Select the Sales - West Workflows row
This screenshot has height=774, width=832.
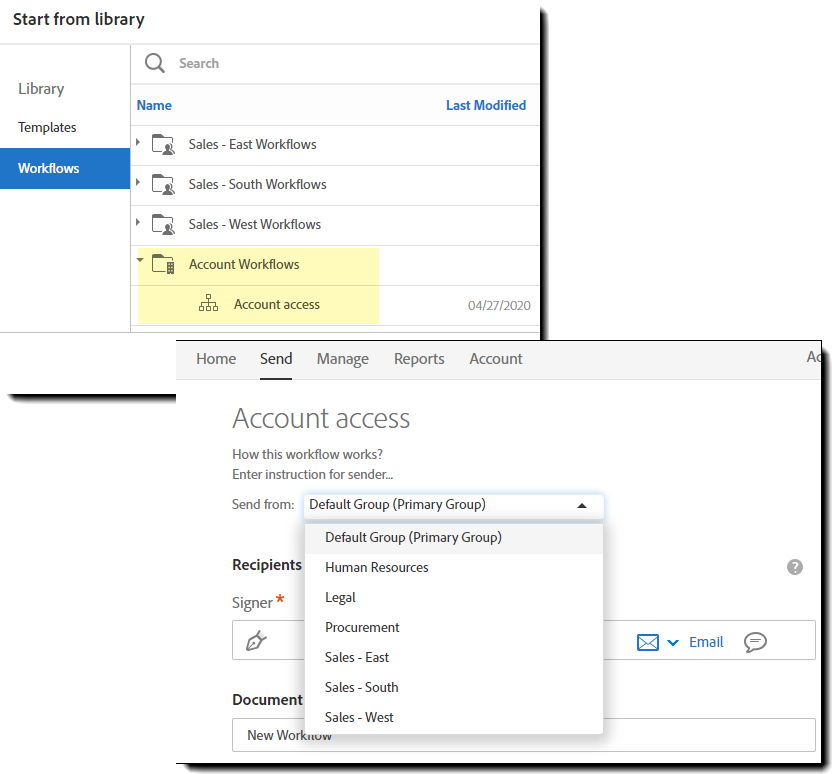click(335, 225)
